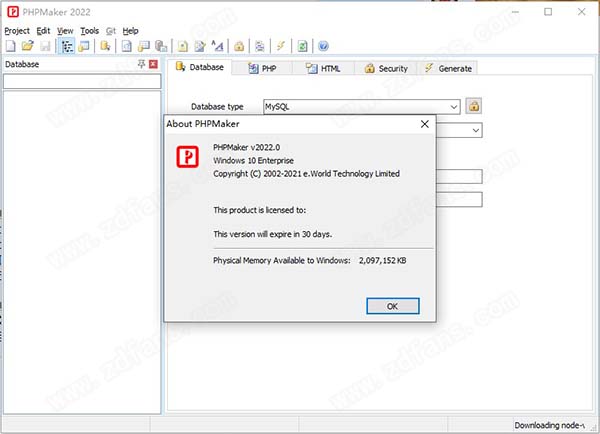The height and width of the screenshot is (434, 600).
Task: Click the PHPMaker v2022.0 version text
Action: pyautogui.click(x=246, y=147)
